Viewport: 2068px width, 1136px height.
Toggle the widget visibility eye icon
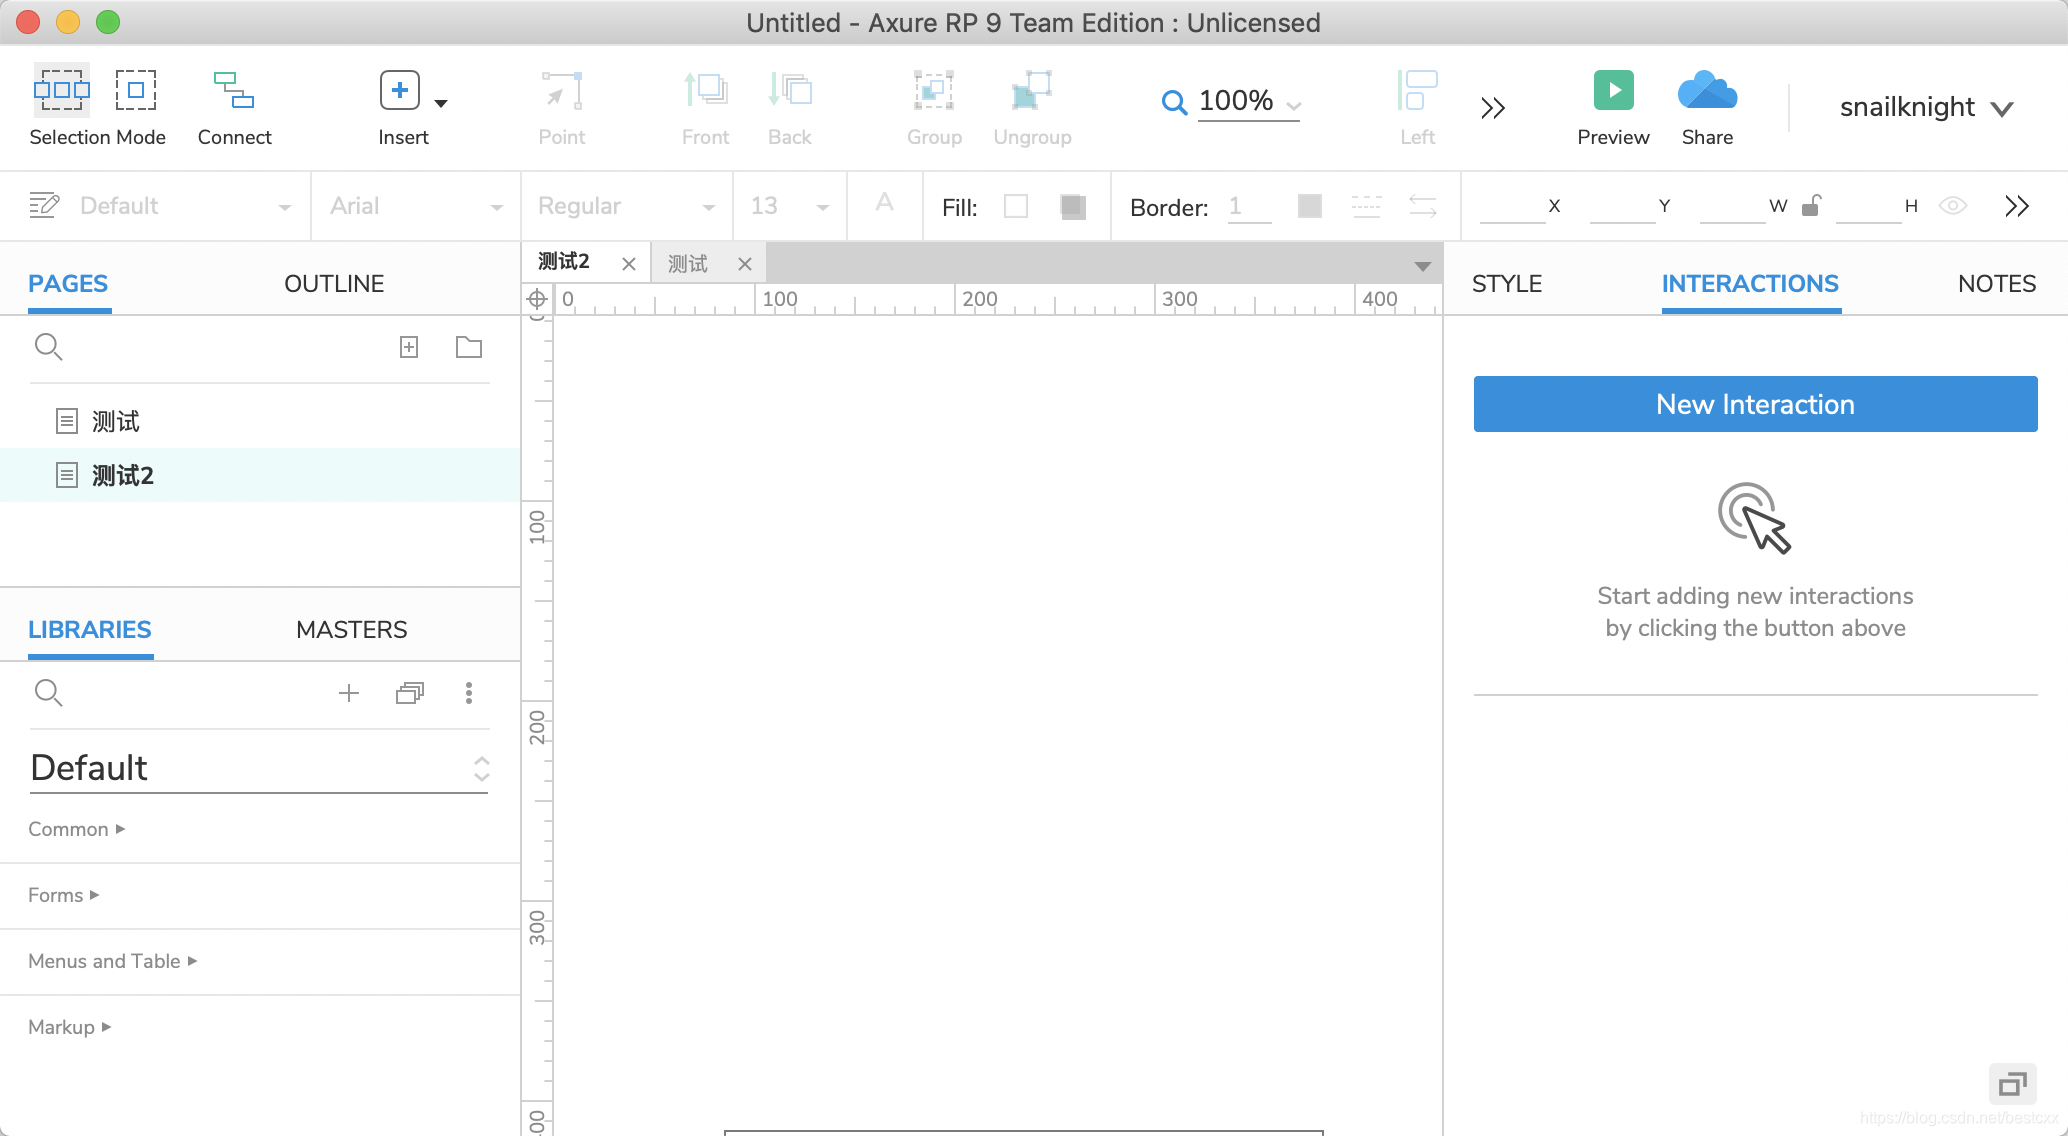click(x=1952, y=206)
